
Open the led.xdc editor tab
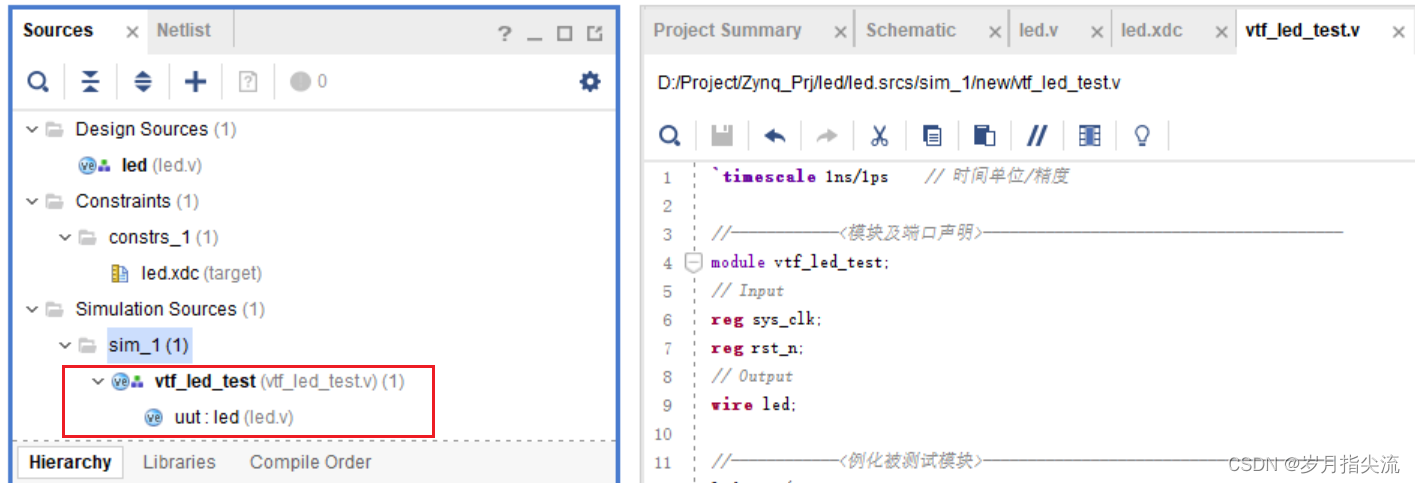point(1152,30)
